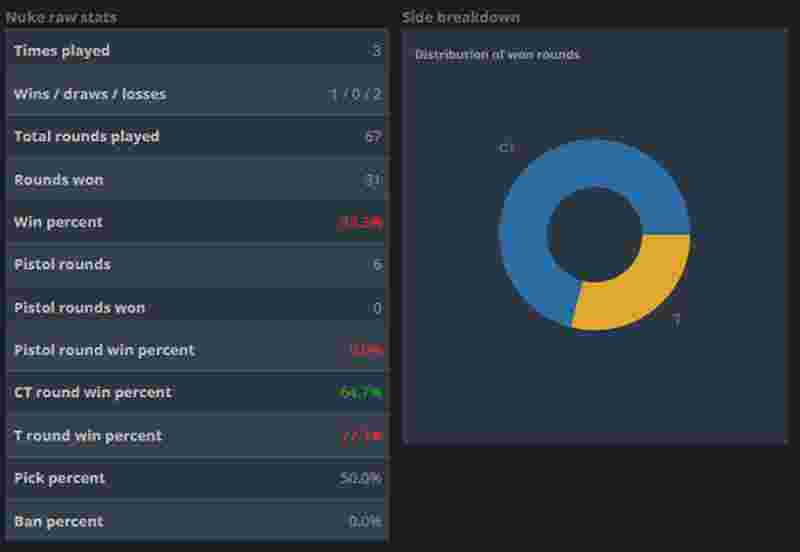The width and height of the screenshot is (800, 552).
Task: Click the Pick percent value 50.0%
Action: point(360,479)
